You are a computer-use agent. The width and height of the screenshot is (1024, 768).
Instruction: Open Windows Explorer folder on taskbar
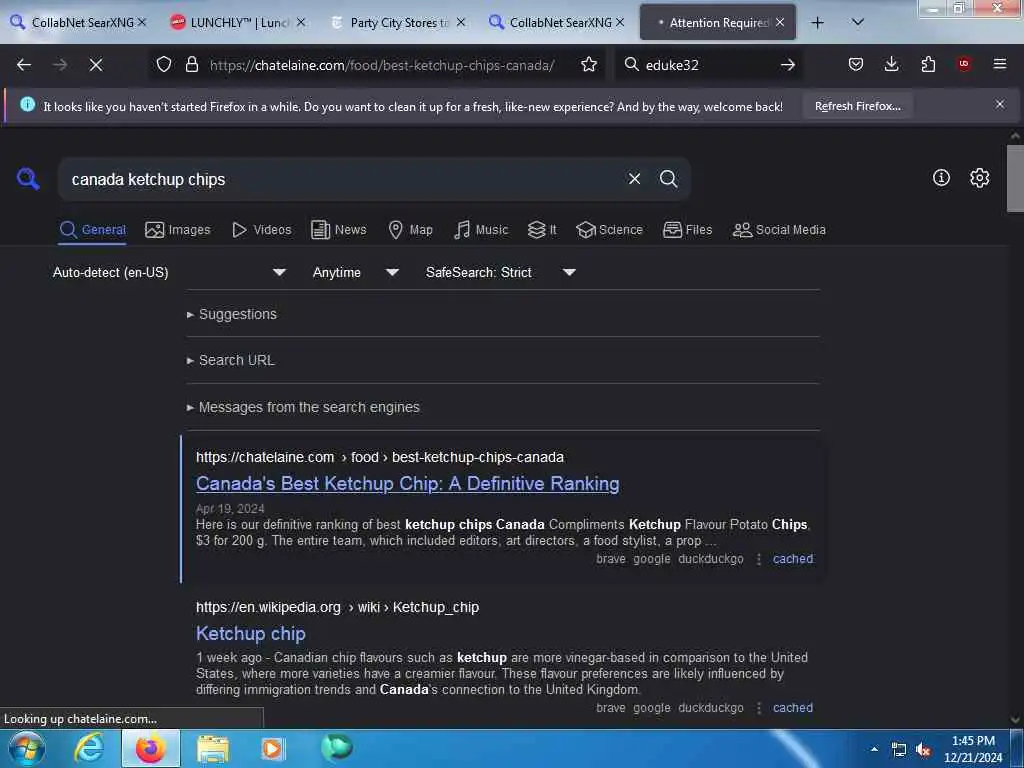(213, 748)
